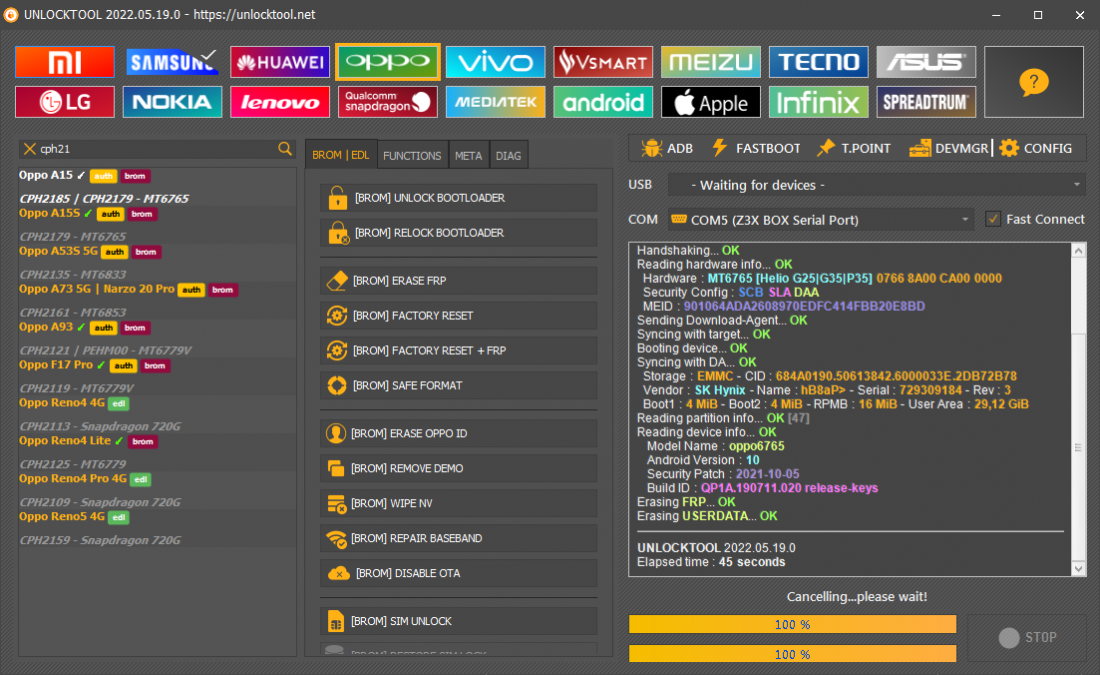
Task: Run BROM Erase FRP
Action: click(459, 281)
